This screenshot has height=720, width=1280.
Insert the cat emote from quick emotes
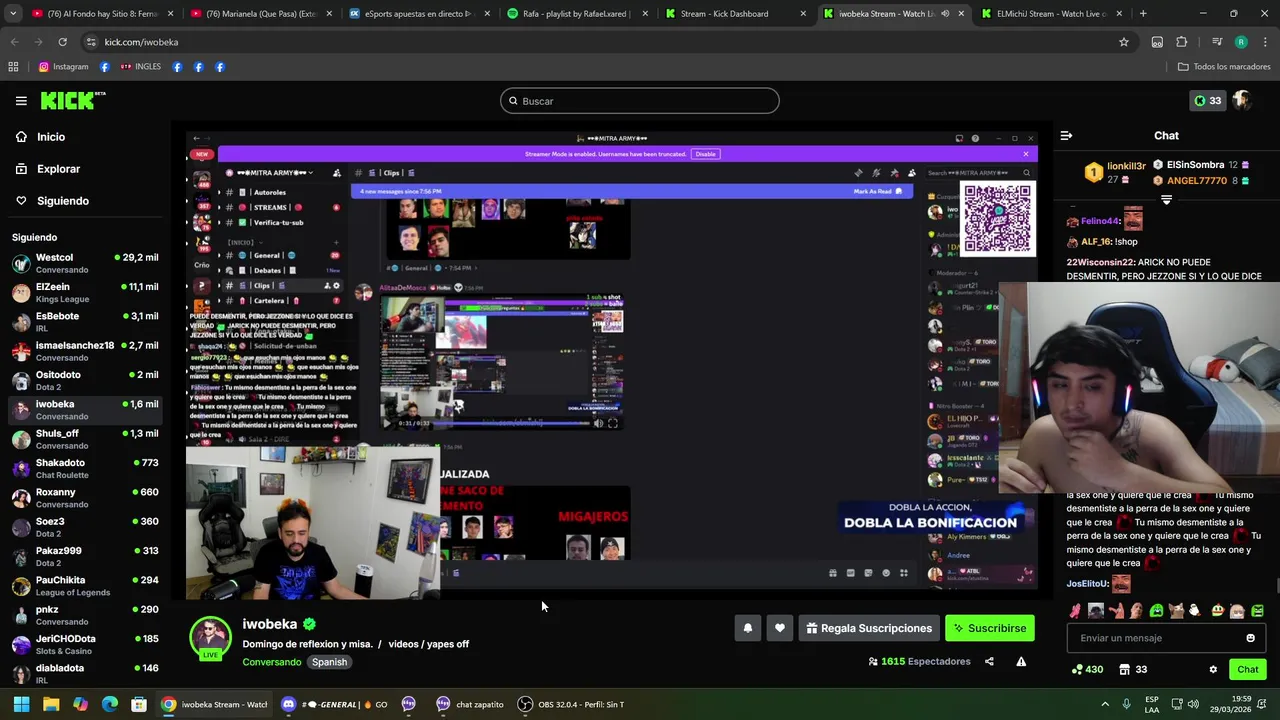click(x=1177, y=610)
